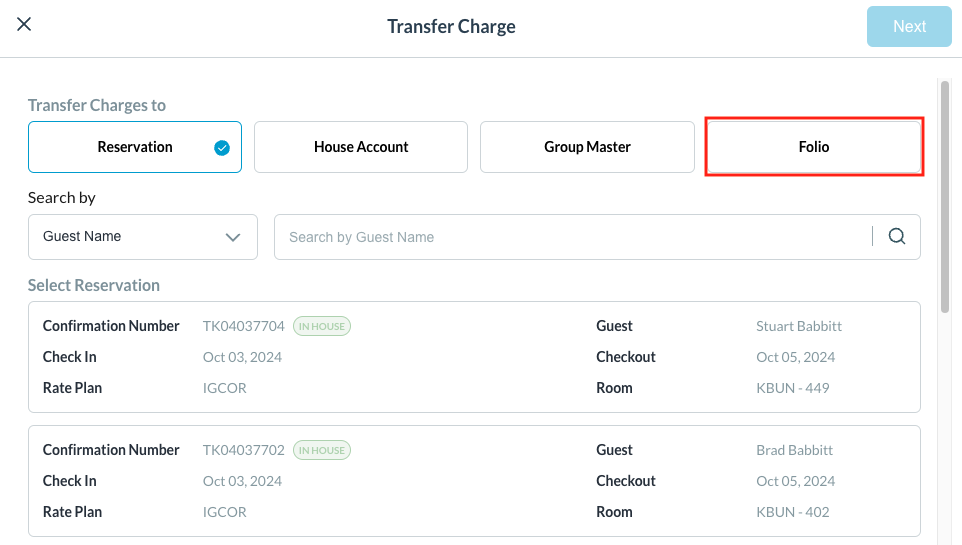This screenshot has height=545, width=962.
Task: Choose the Folio transfer option
Action: pyautogui.click(x=813, y=147)
